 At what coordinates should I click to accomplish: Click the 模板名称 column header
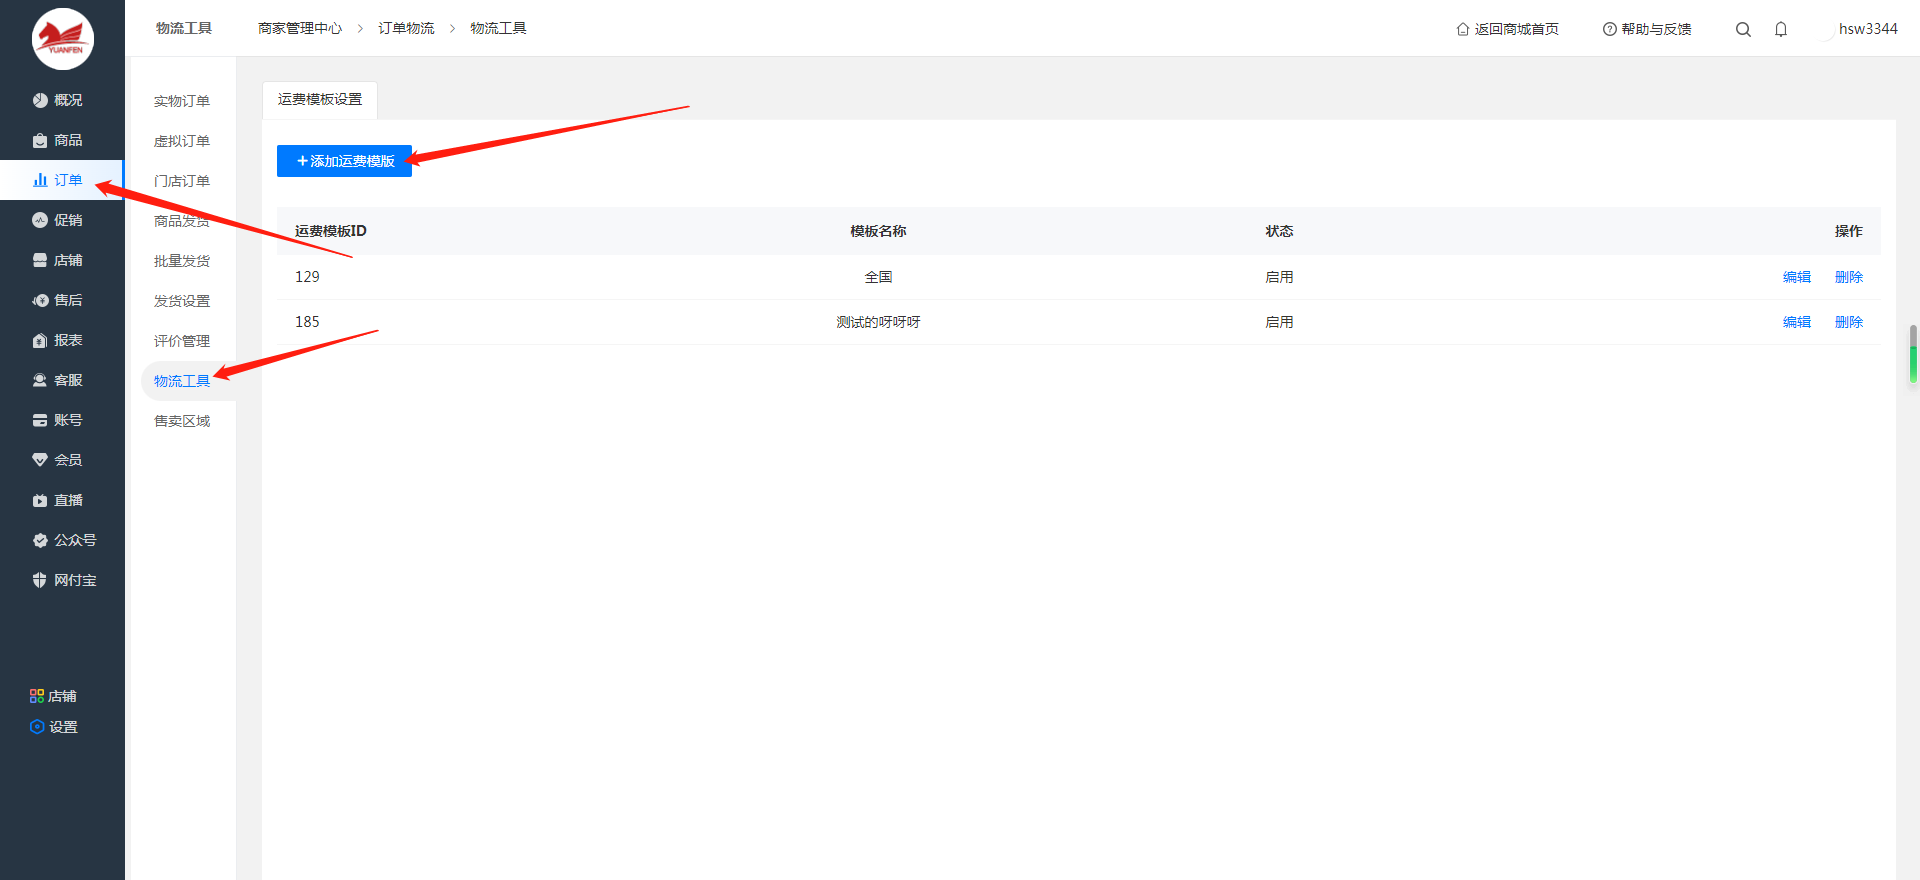[x=878, y=231]
